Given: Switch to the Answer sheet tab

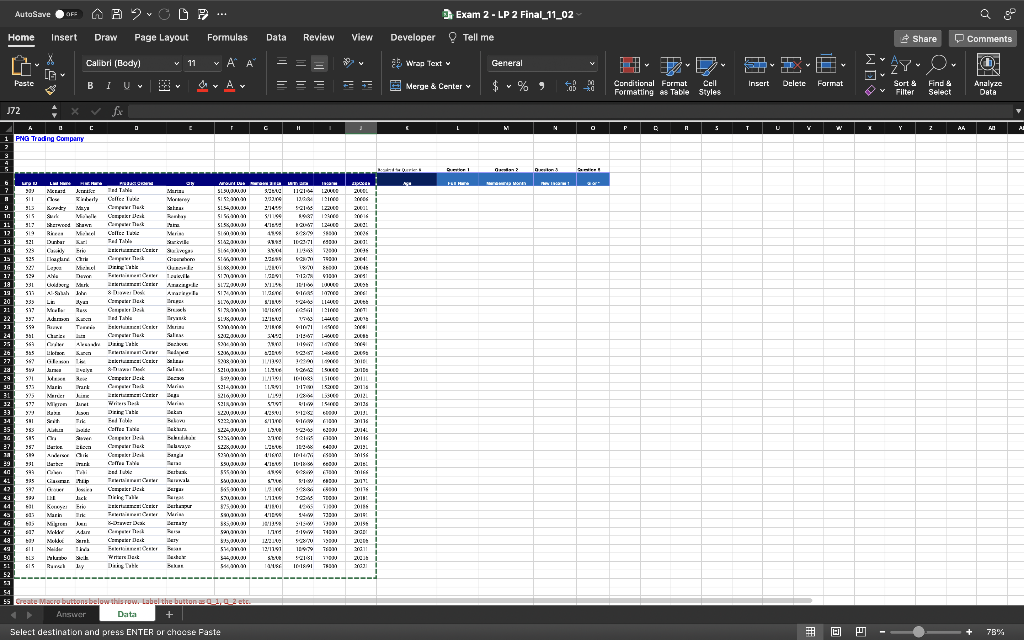Looking at the screenshot, I should tap(72, 614).
